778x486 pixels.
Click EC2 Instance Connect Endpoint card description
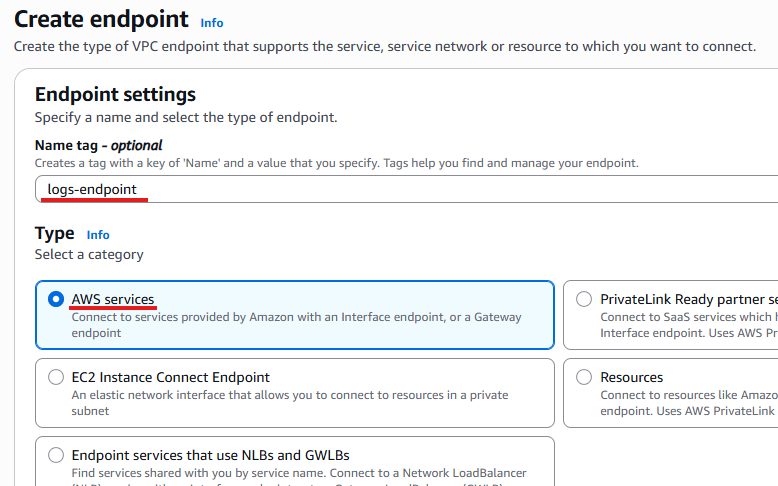(290, 403)
